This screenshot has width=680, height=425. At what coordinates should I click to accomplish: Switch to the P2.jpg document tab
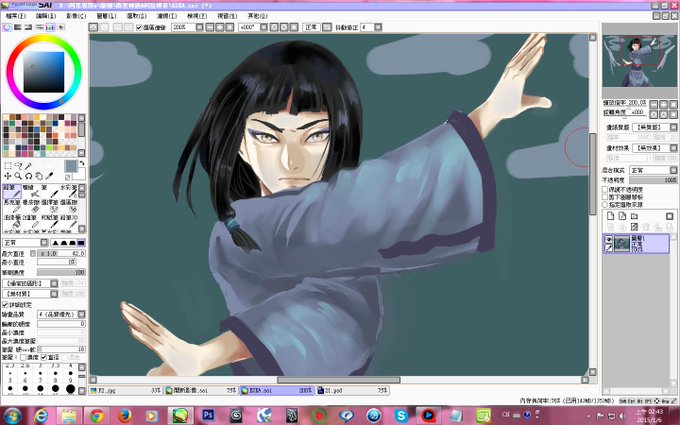pos(126,390)
